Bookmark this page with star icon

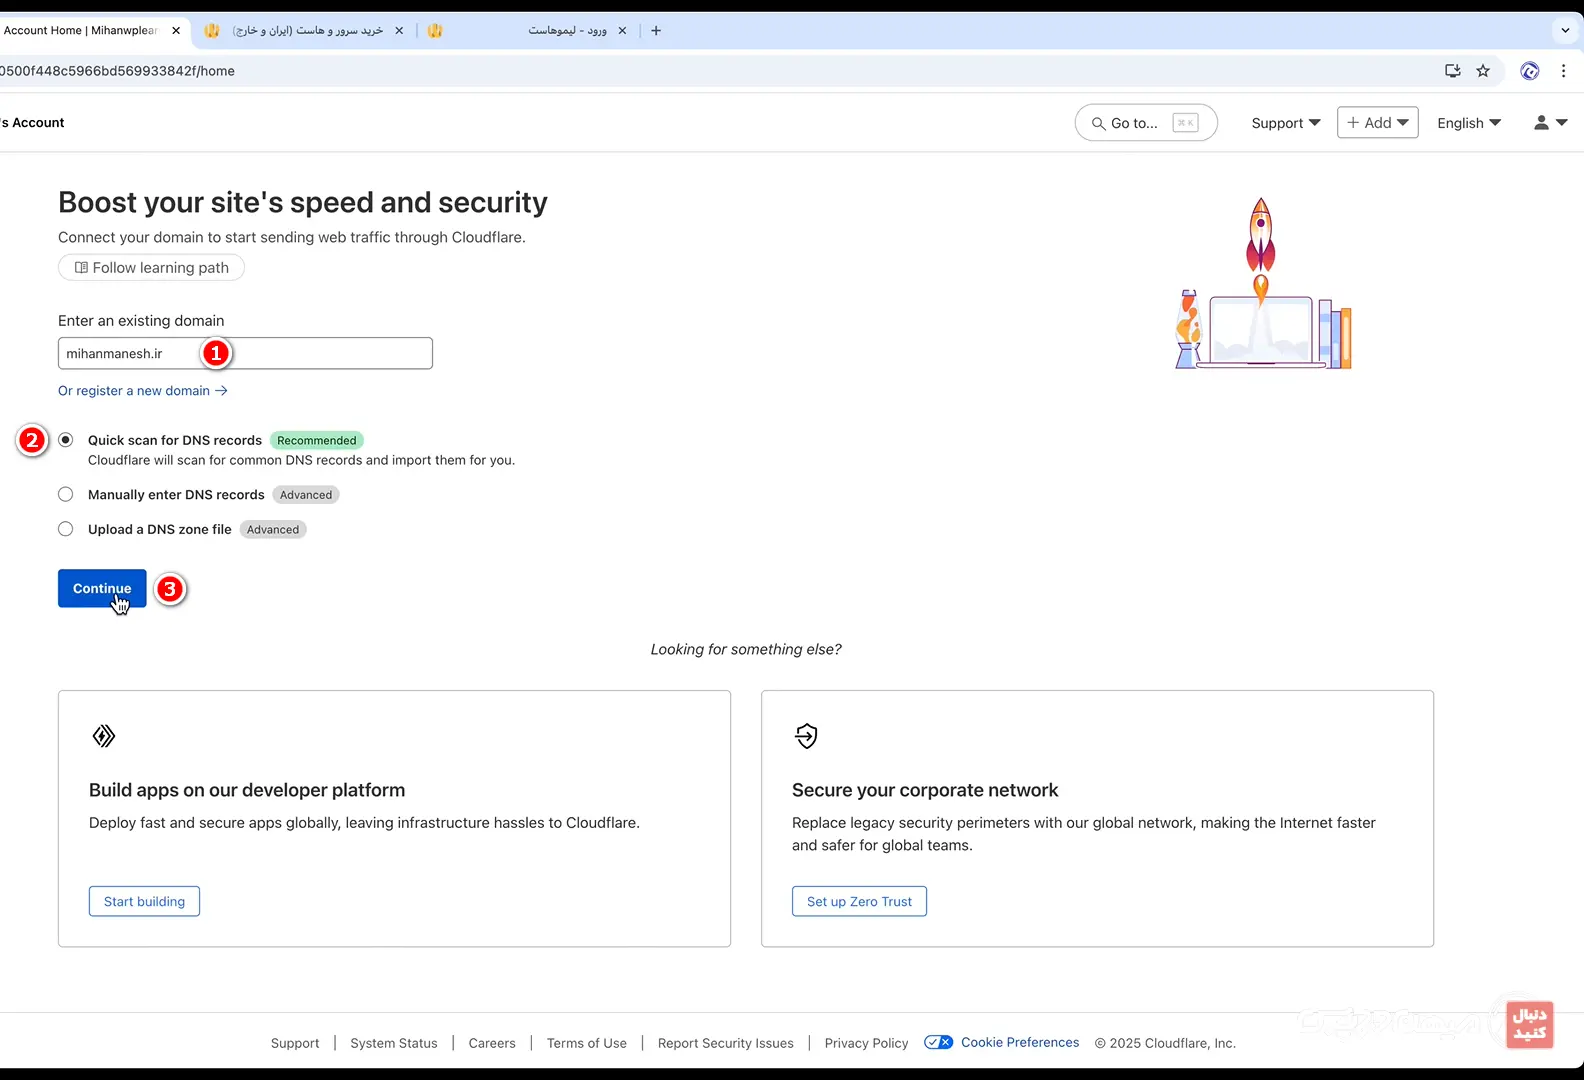point(1483,71)
